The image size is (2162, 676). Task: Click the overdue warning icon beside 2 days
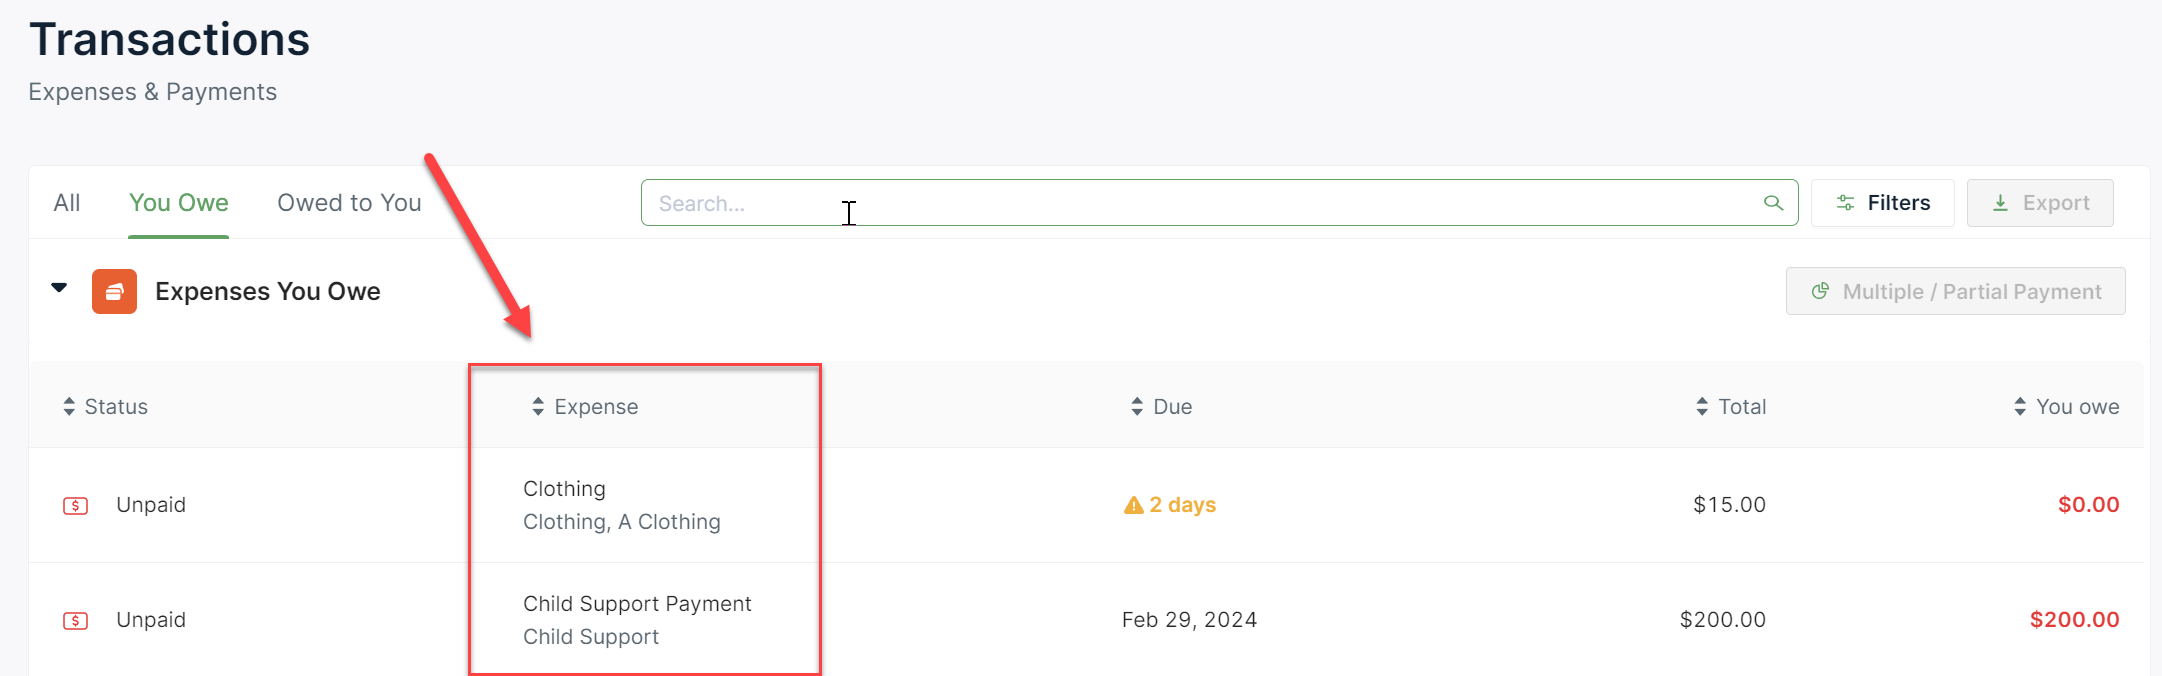[1133, 505]
